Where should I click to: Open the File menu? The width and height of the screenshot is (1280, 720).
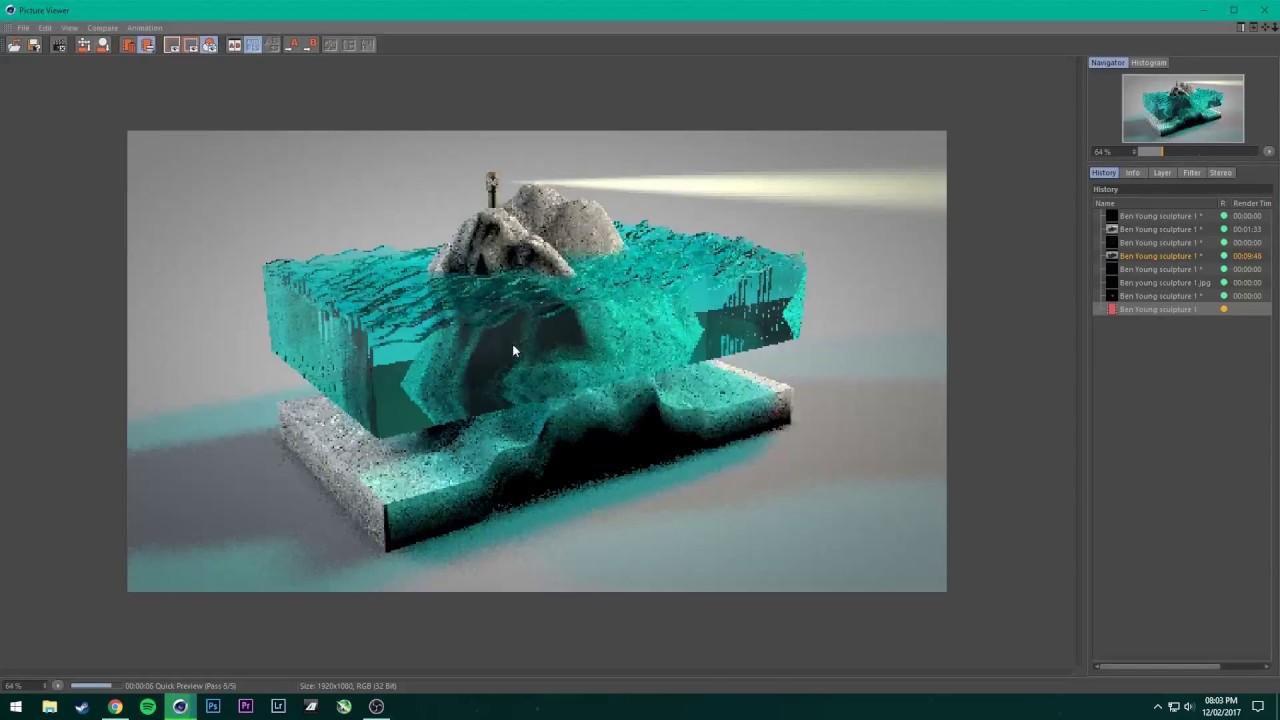pyautogui.click(x=23, y=28)
